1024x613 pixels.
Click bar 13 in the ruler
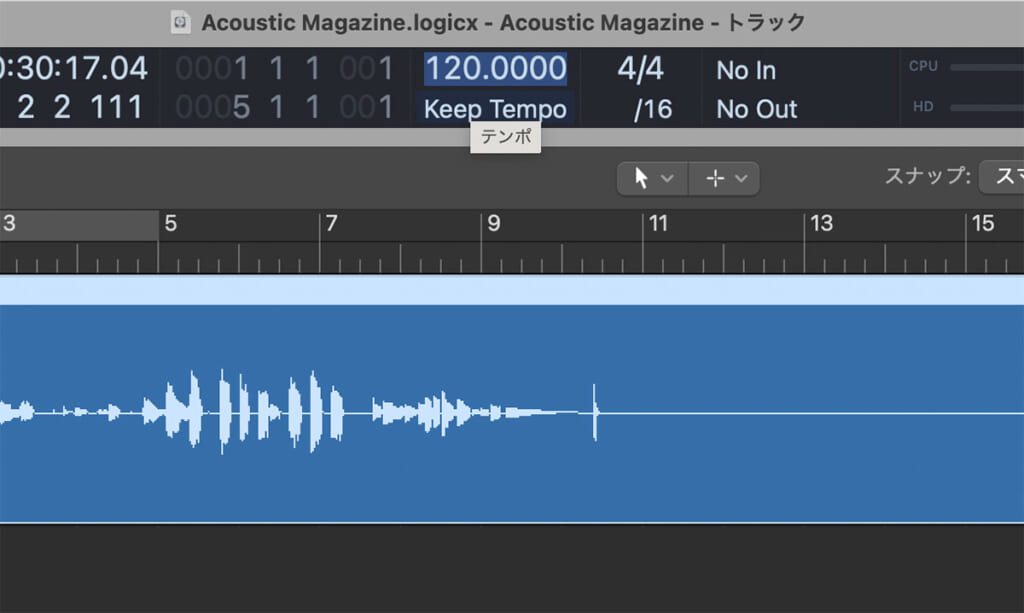[821, 224]
